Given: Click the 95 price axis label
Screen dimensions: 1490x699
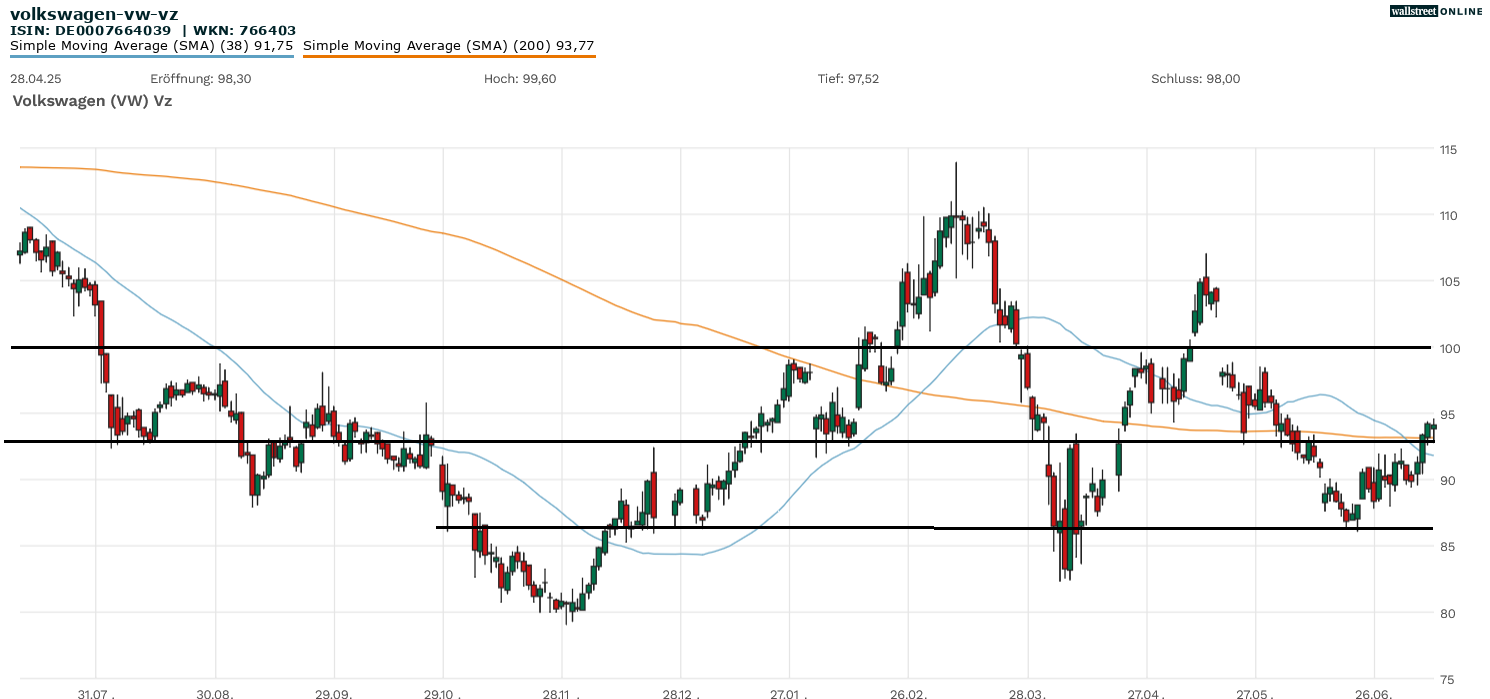Looking at the screenshot, I should [1446, 415].
